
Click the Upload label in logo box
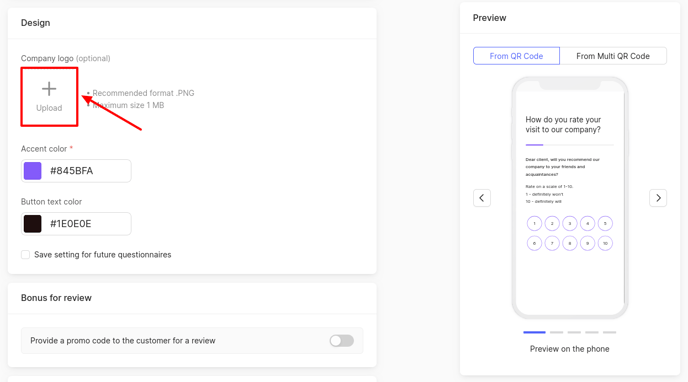coord(49,108)
